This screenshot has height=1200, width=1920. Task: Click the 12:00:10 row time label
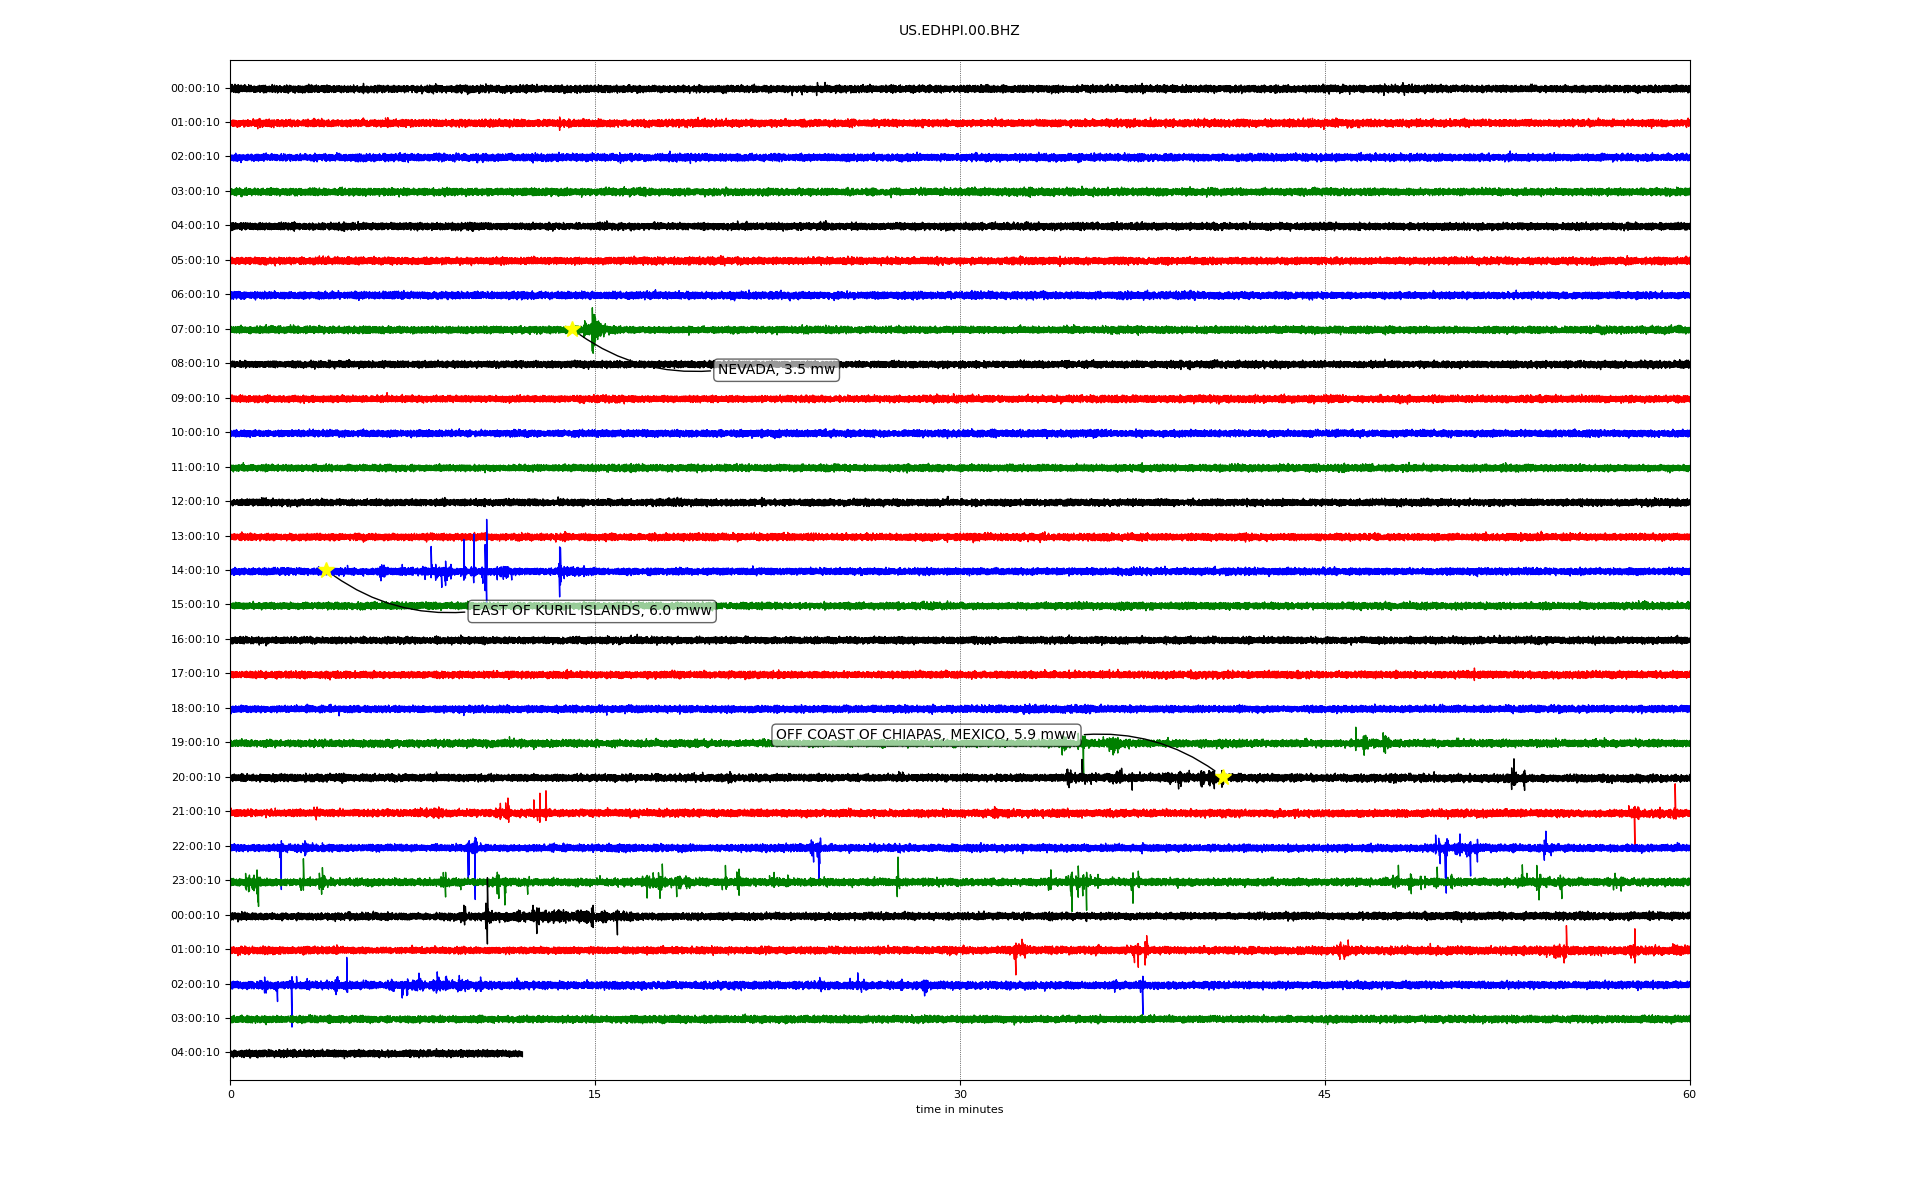click(x=195, y=502)
